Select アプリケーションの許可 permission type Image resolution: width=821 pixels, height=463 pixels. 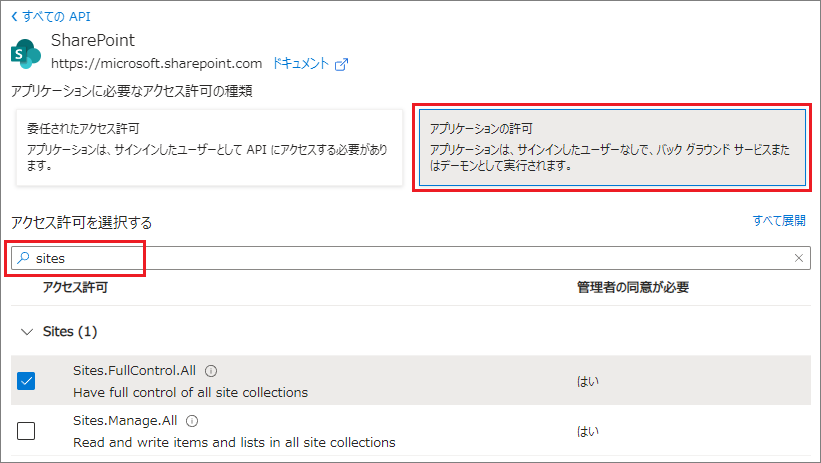[610, 147]
